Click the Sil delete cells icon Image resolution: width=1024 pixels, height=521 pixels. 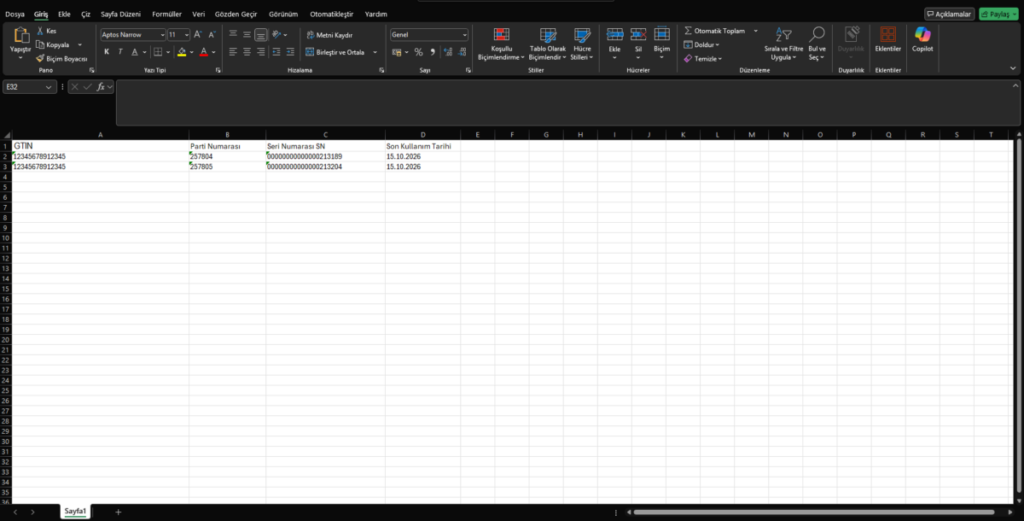click(638, 35)
